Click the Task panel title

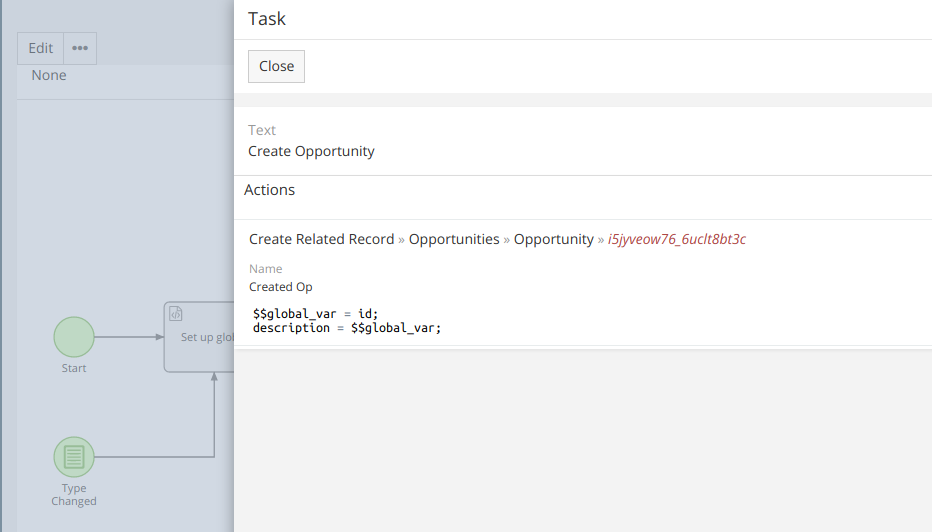tap(267, 18)
